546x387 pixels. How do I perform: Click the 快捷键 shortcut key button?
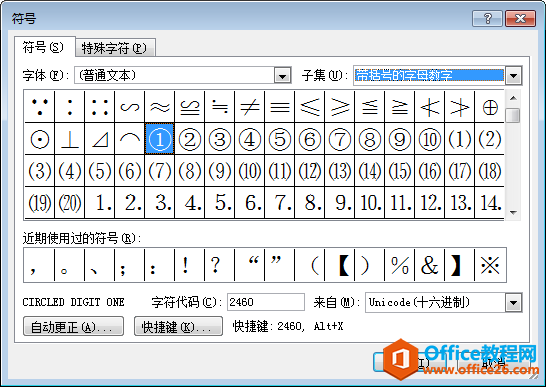tap(178, 326)
